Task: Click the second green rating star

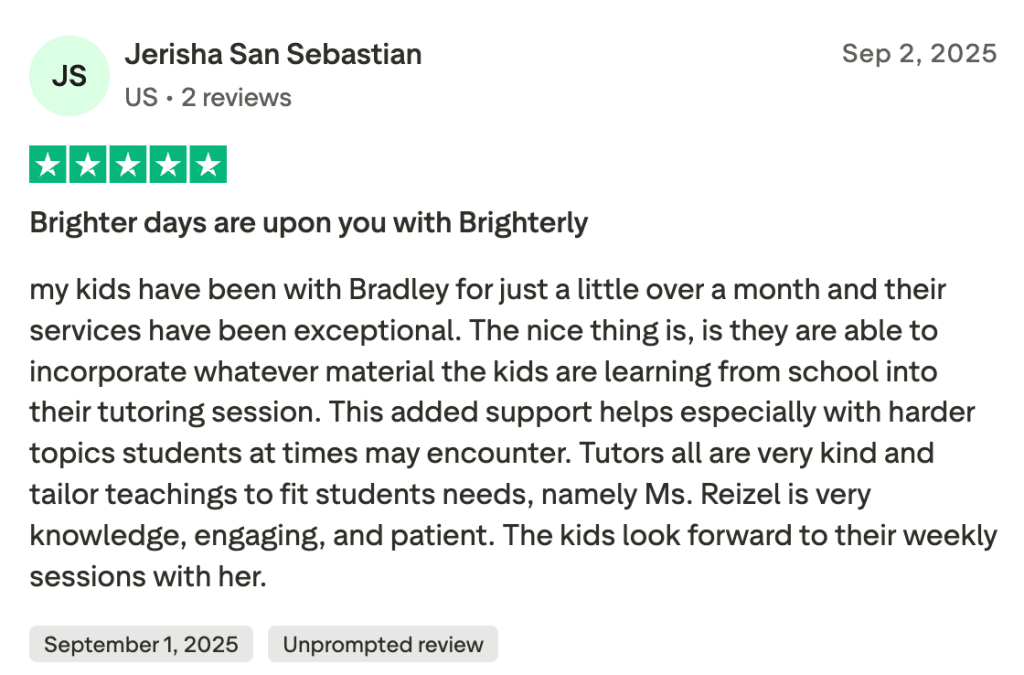Action: 88,165
